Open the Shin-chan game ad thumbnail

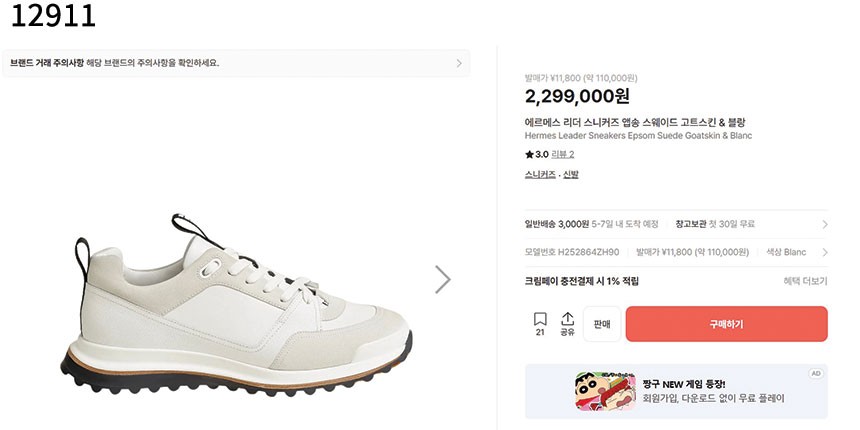tap(605, 391)
